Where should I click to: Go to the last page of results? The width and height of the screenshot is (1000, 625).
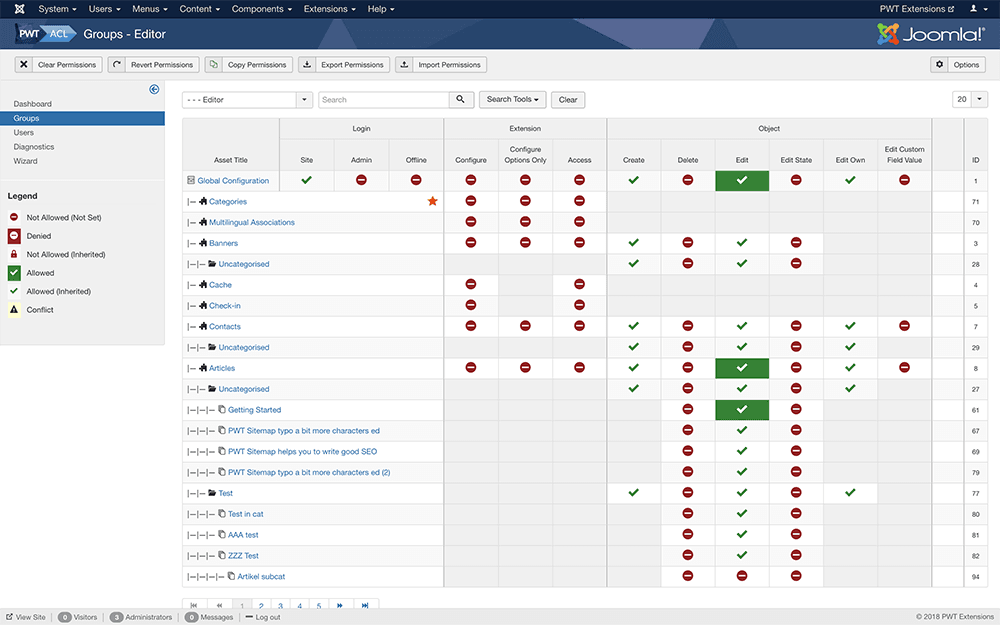pyautogui.click(x=365, y=605)
